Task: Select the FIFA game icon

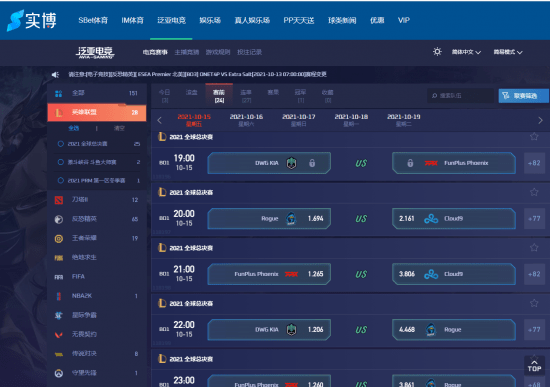Action: [59, 277]
